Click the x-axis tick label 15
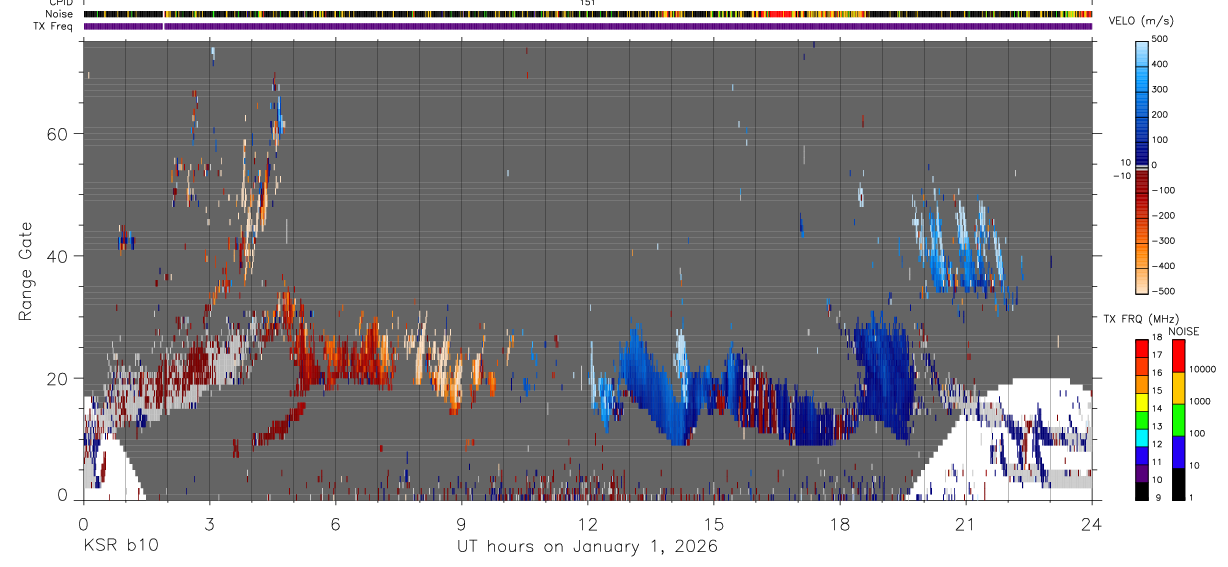Viewport: 1228px width, 567px height. point(714,524)
